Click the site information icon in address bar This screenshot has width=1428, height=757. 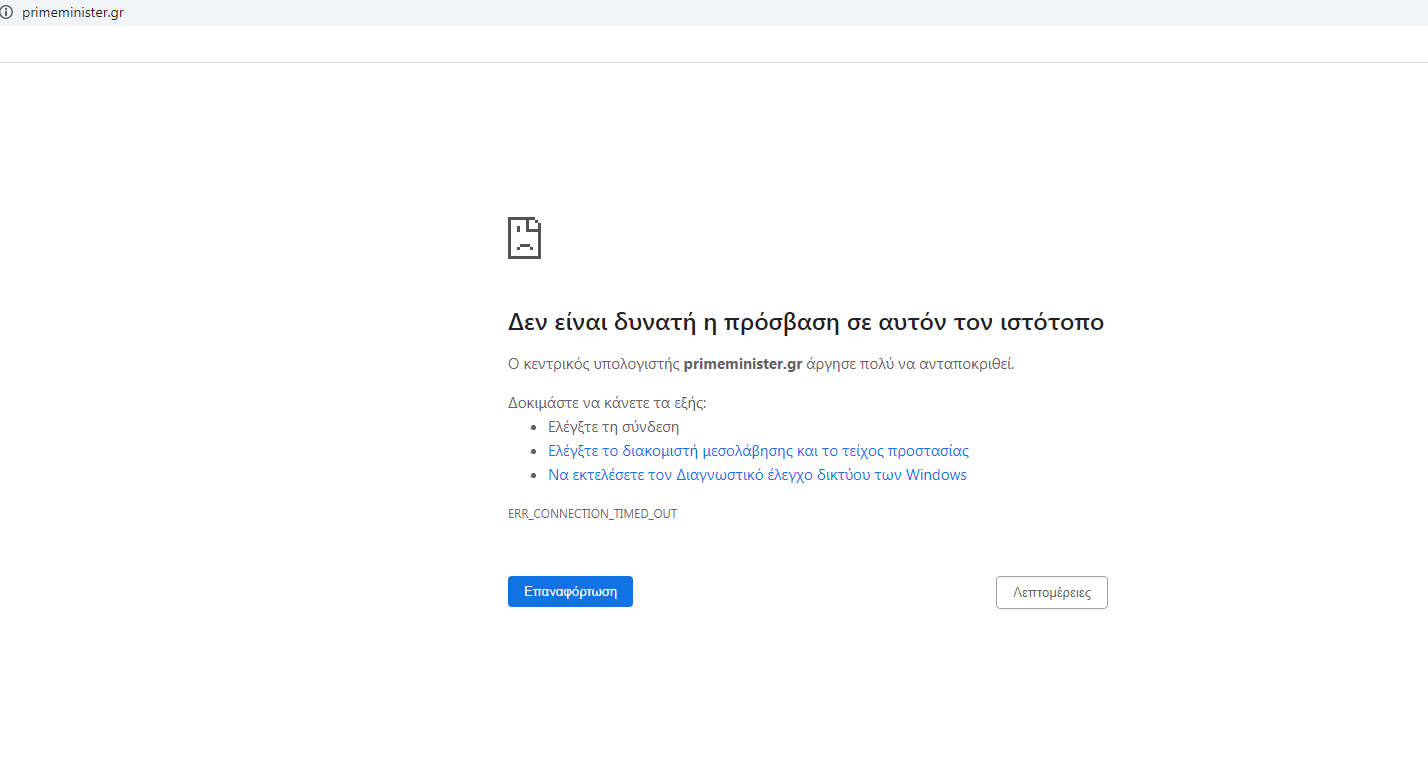7,13
